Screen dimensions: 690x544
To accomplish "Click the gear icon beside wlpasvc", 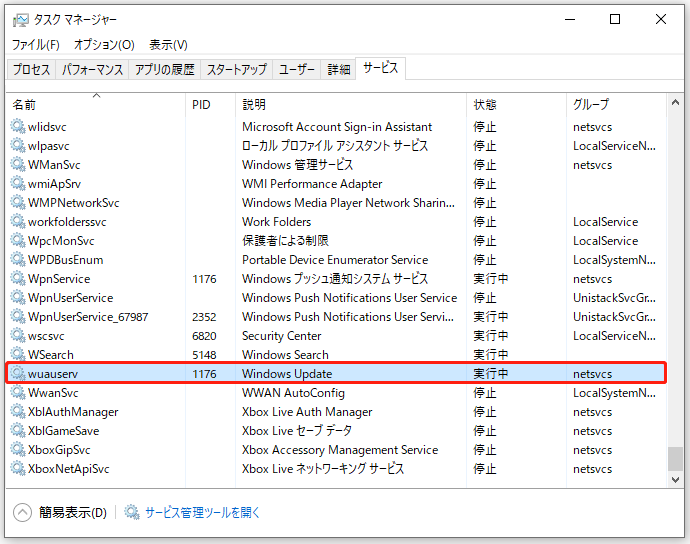I will (18, 145).
